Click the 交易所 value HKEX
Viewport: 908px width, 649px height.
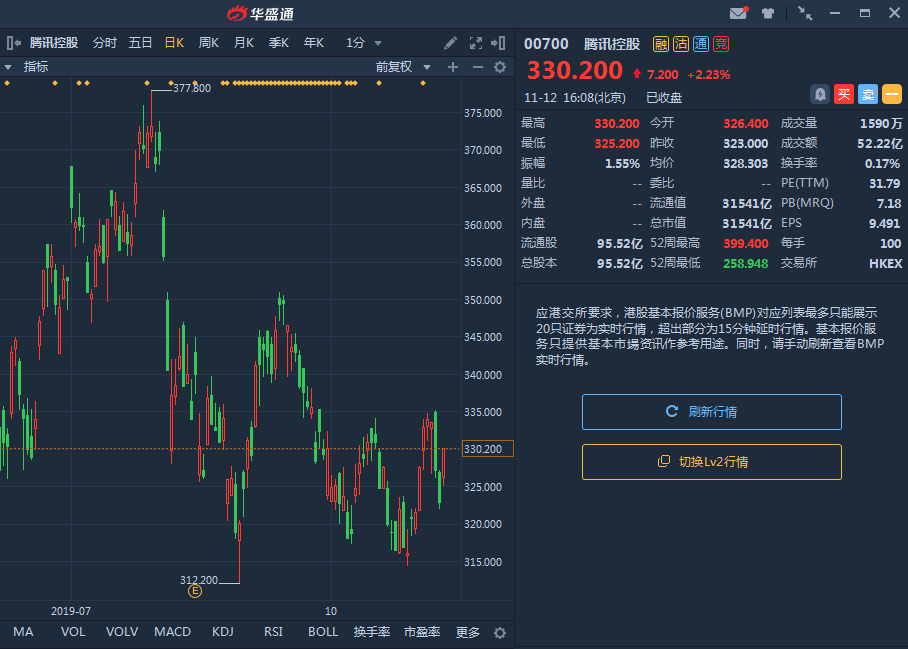[x=885, y=264]
